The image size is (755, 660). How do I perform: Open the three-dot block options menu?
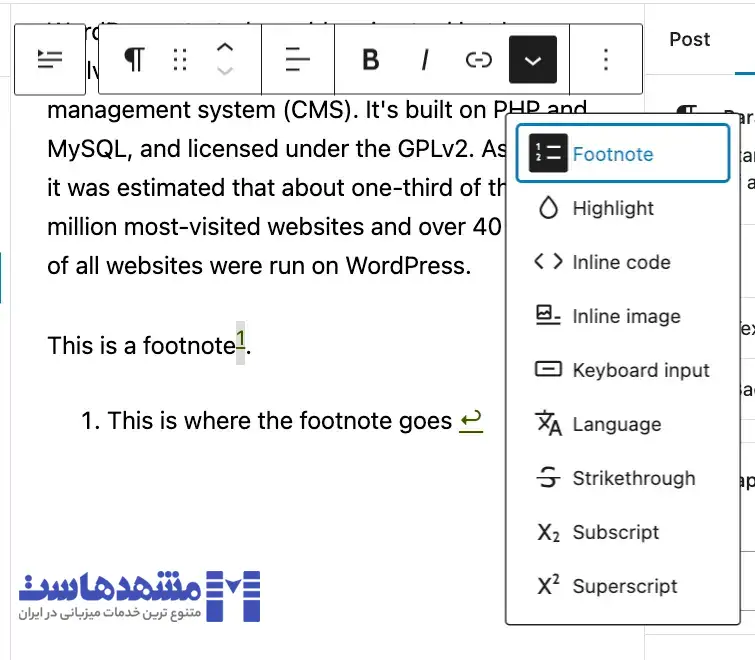[606, 60]
